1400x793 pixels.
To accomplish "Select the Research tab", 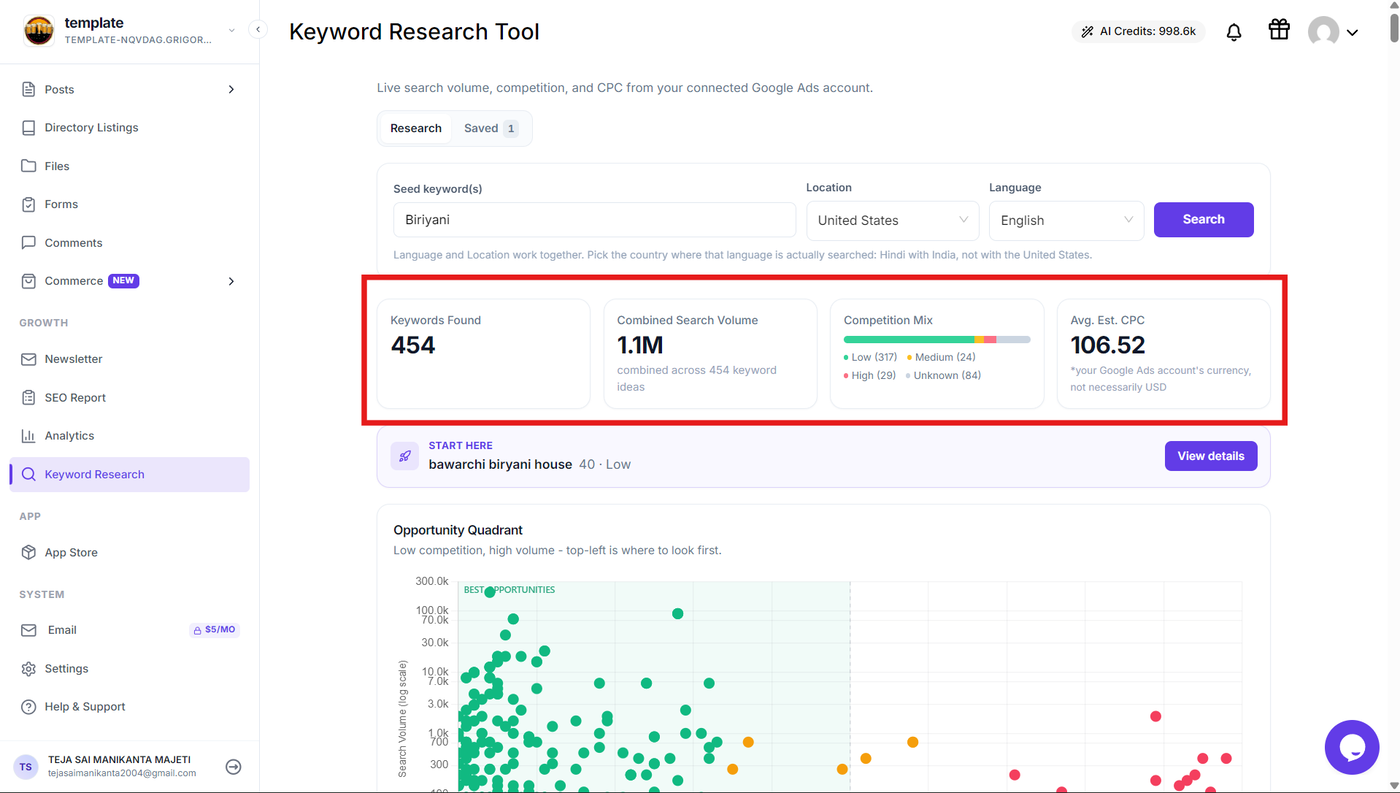I will point(416,128).
